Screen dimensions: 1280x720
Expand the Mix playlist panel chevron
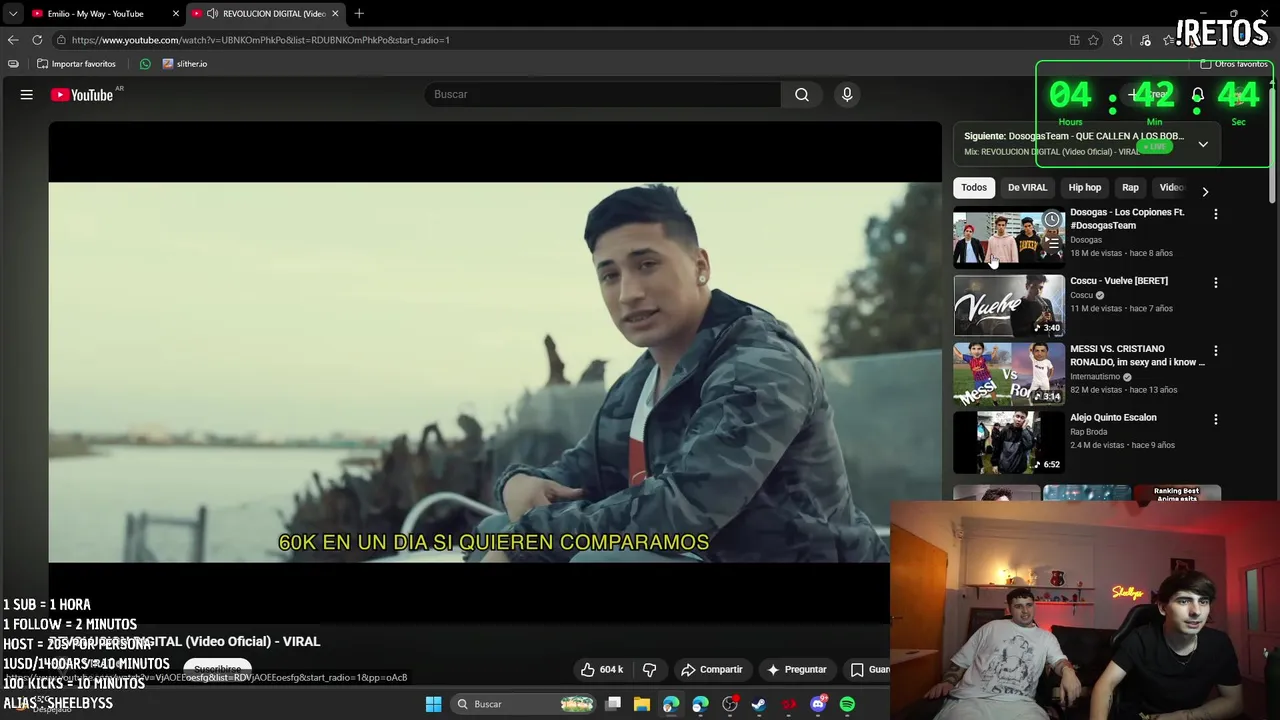1203,144
